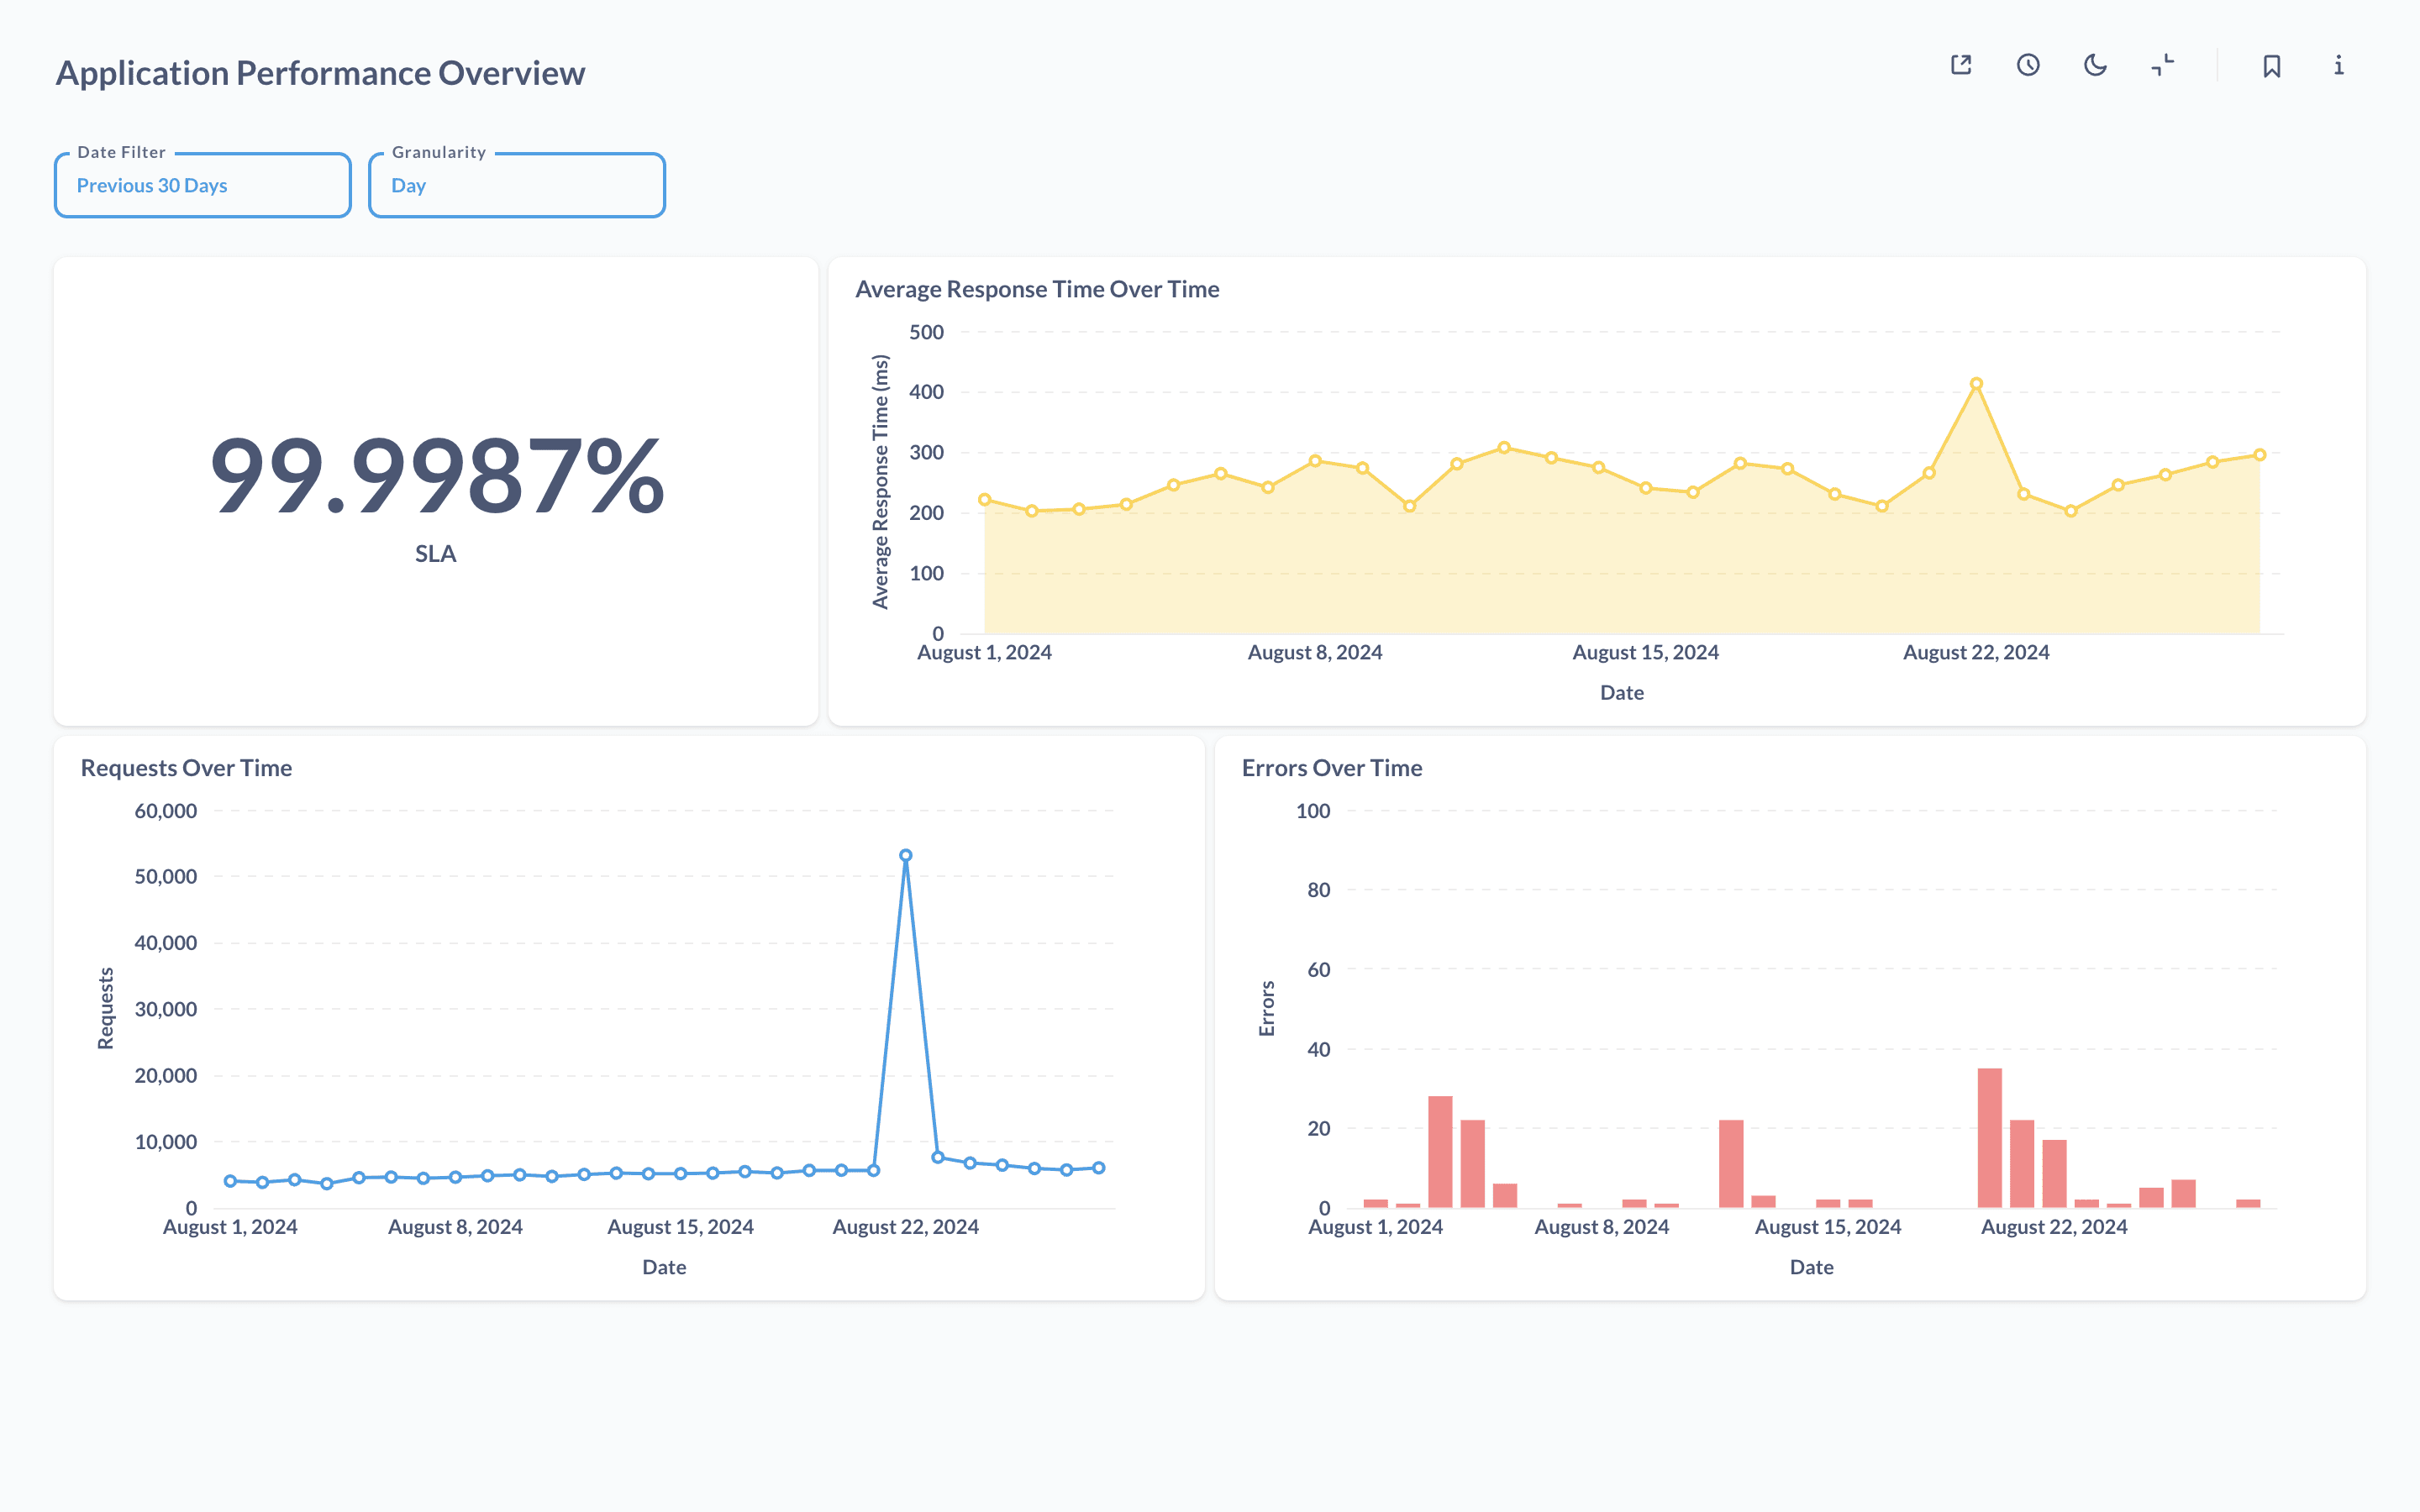2420x1512 pixels.
Task: Click the Application Performance Overview heading
Action: coord(320,73)
